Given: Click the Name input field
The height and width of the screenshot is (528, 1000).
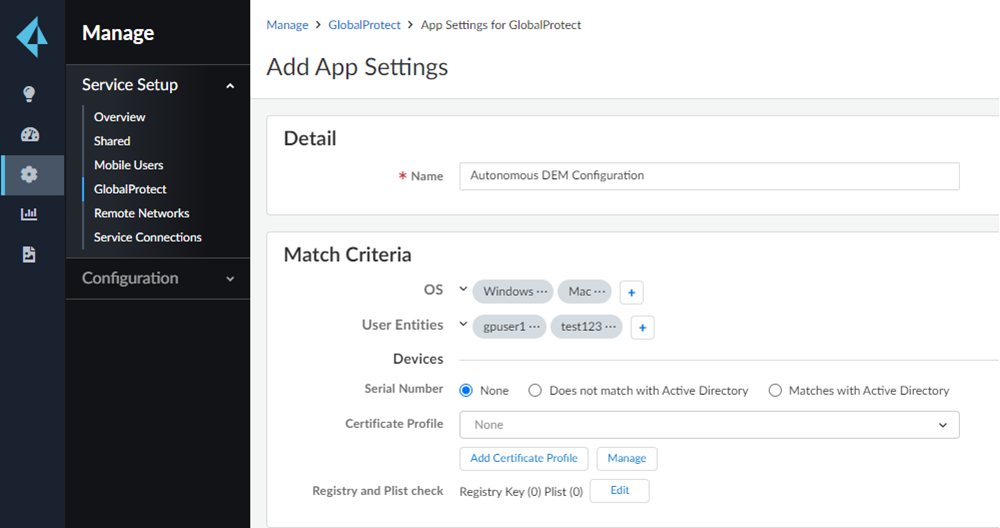Looking at the screenshot, I should (x=709, y=176).
